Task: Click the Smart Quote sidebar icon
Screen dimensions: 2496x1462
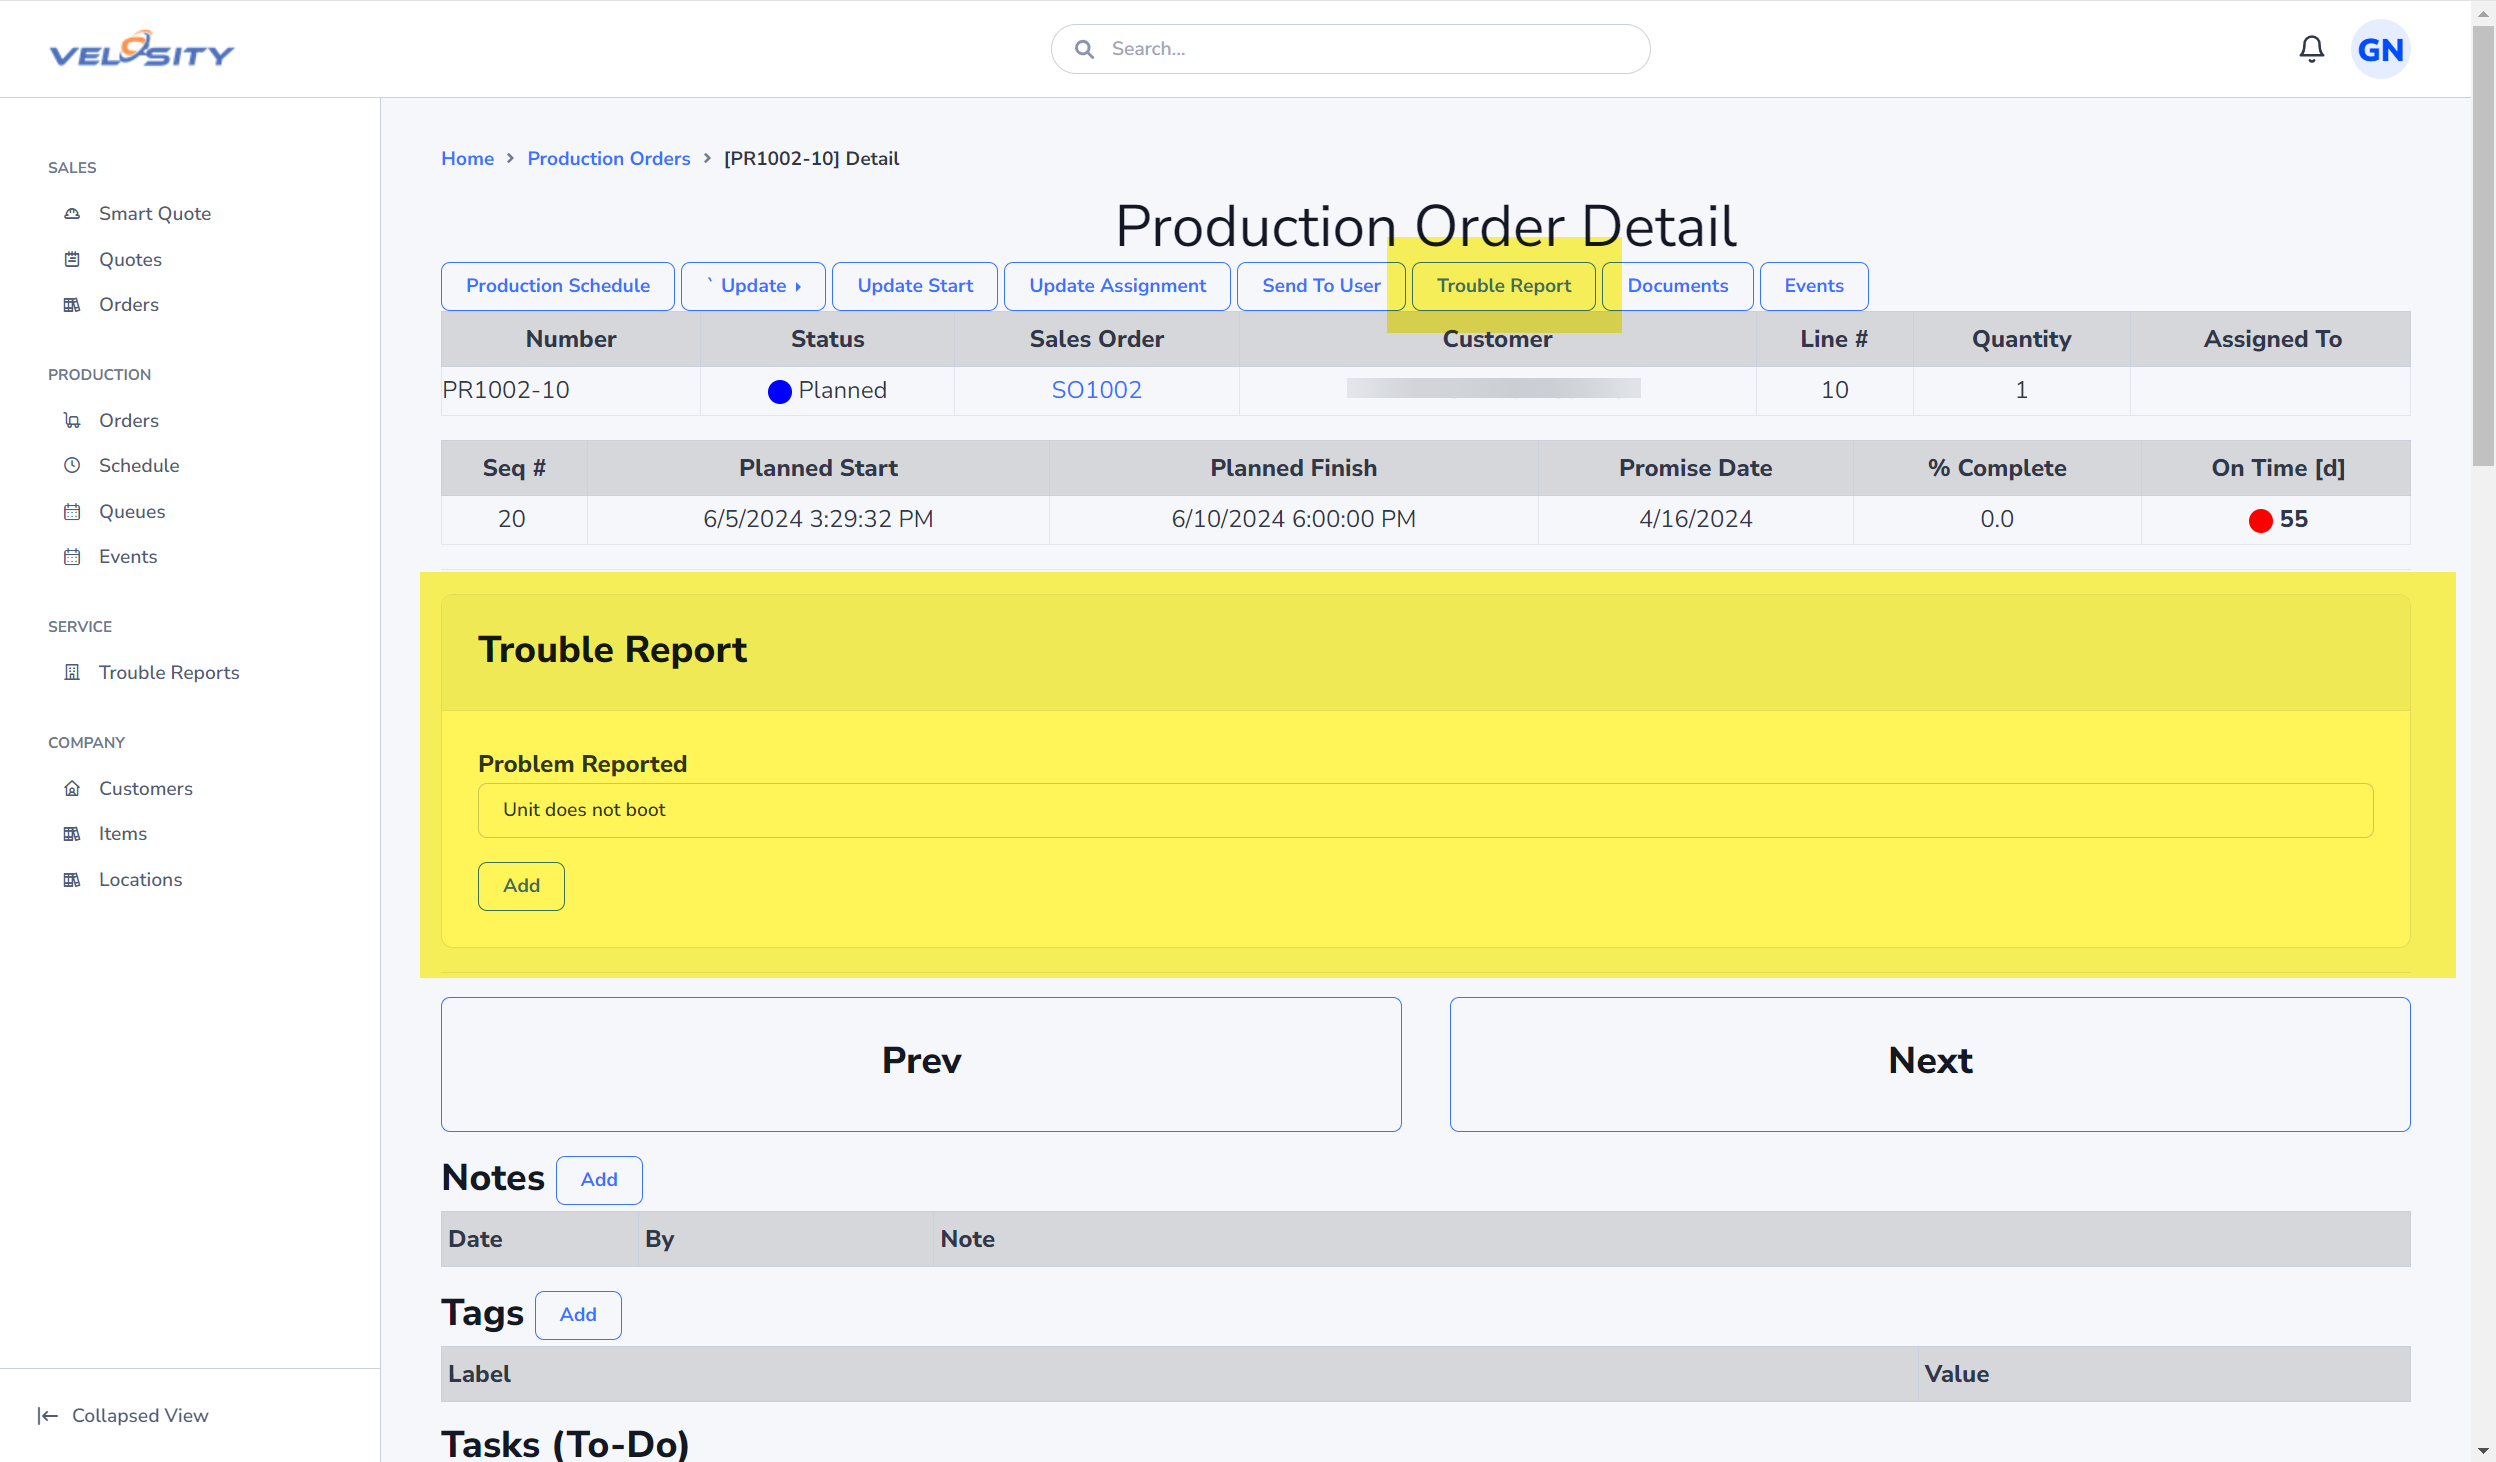Action: 72,214
